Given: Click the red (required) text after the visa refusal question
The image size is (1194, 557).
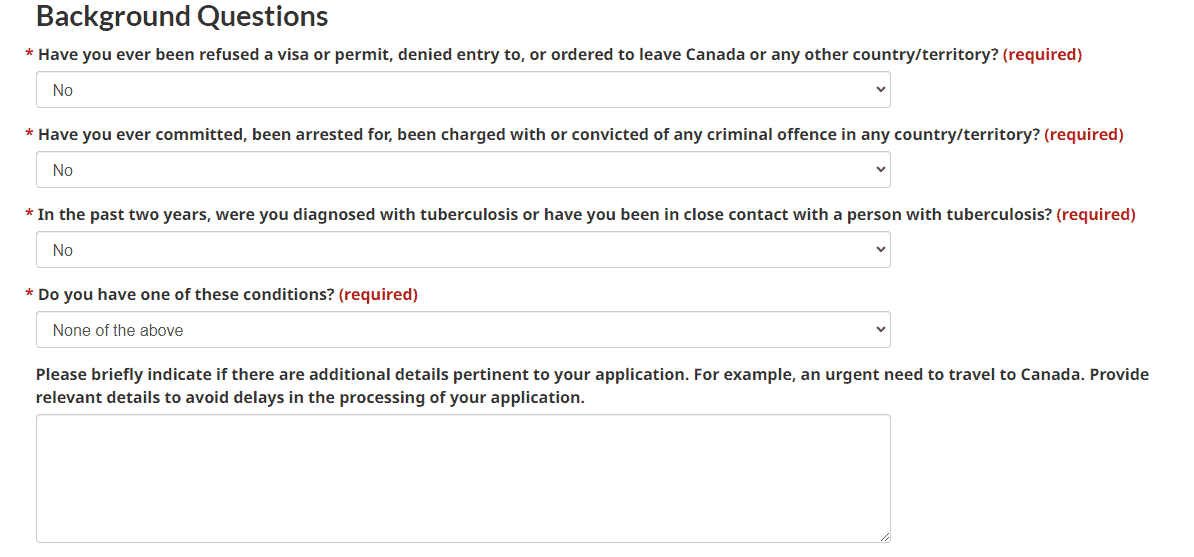Looking at the screenshot, I should tap(1042, 55).
